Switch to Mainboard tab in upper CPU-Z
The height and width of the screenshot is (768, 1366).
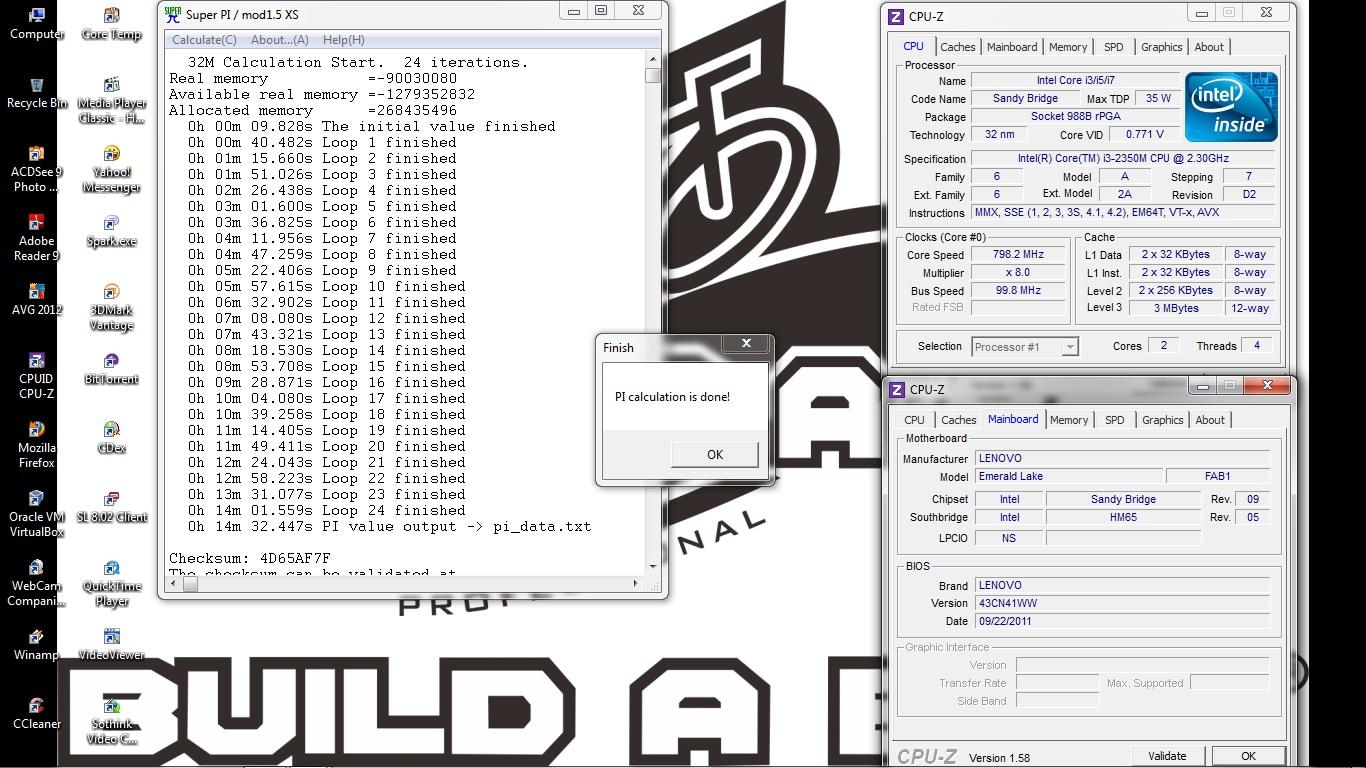1012,47
